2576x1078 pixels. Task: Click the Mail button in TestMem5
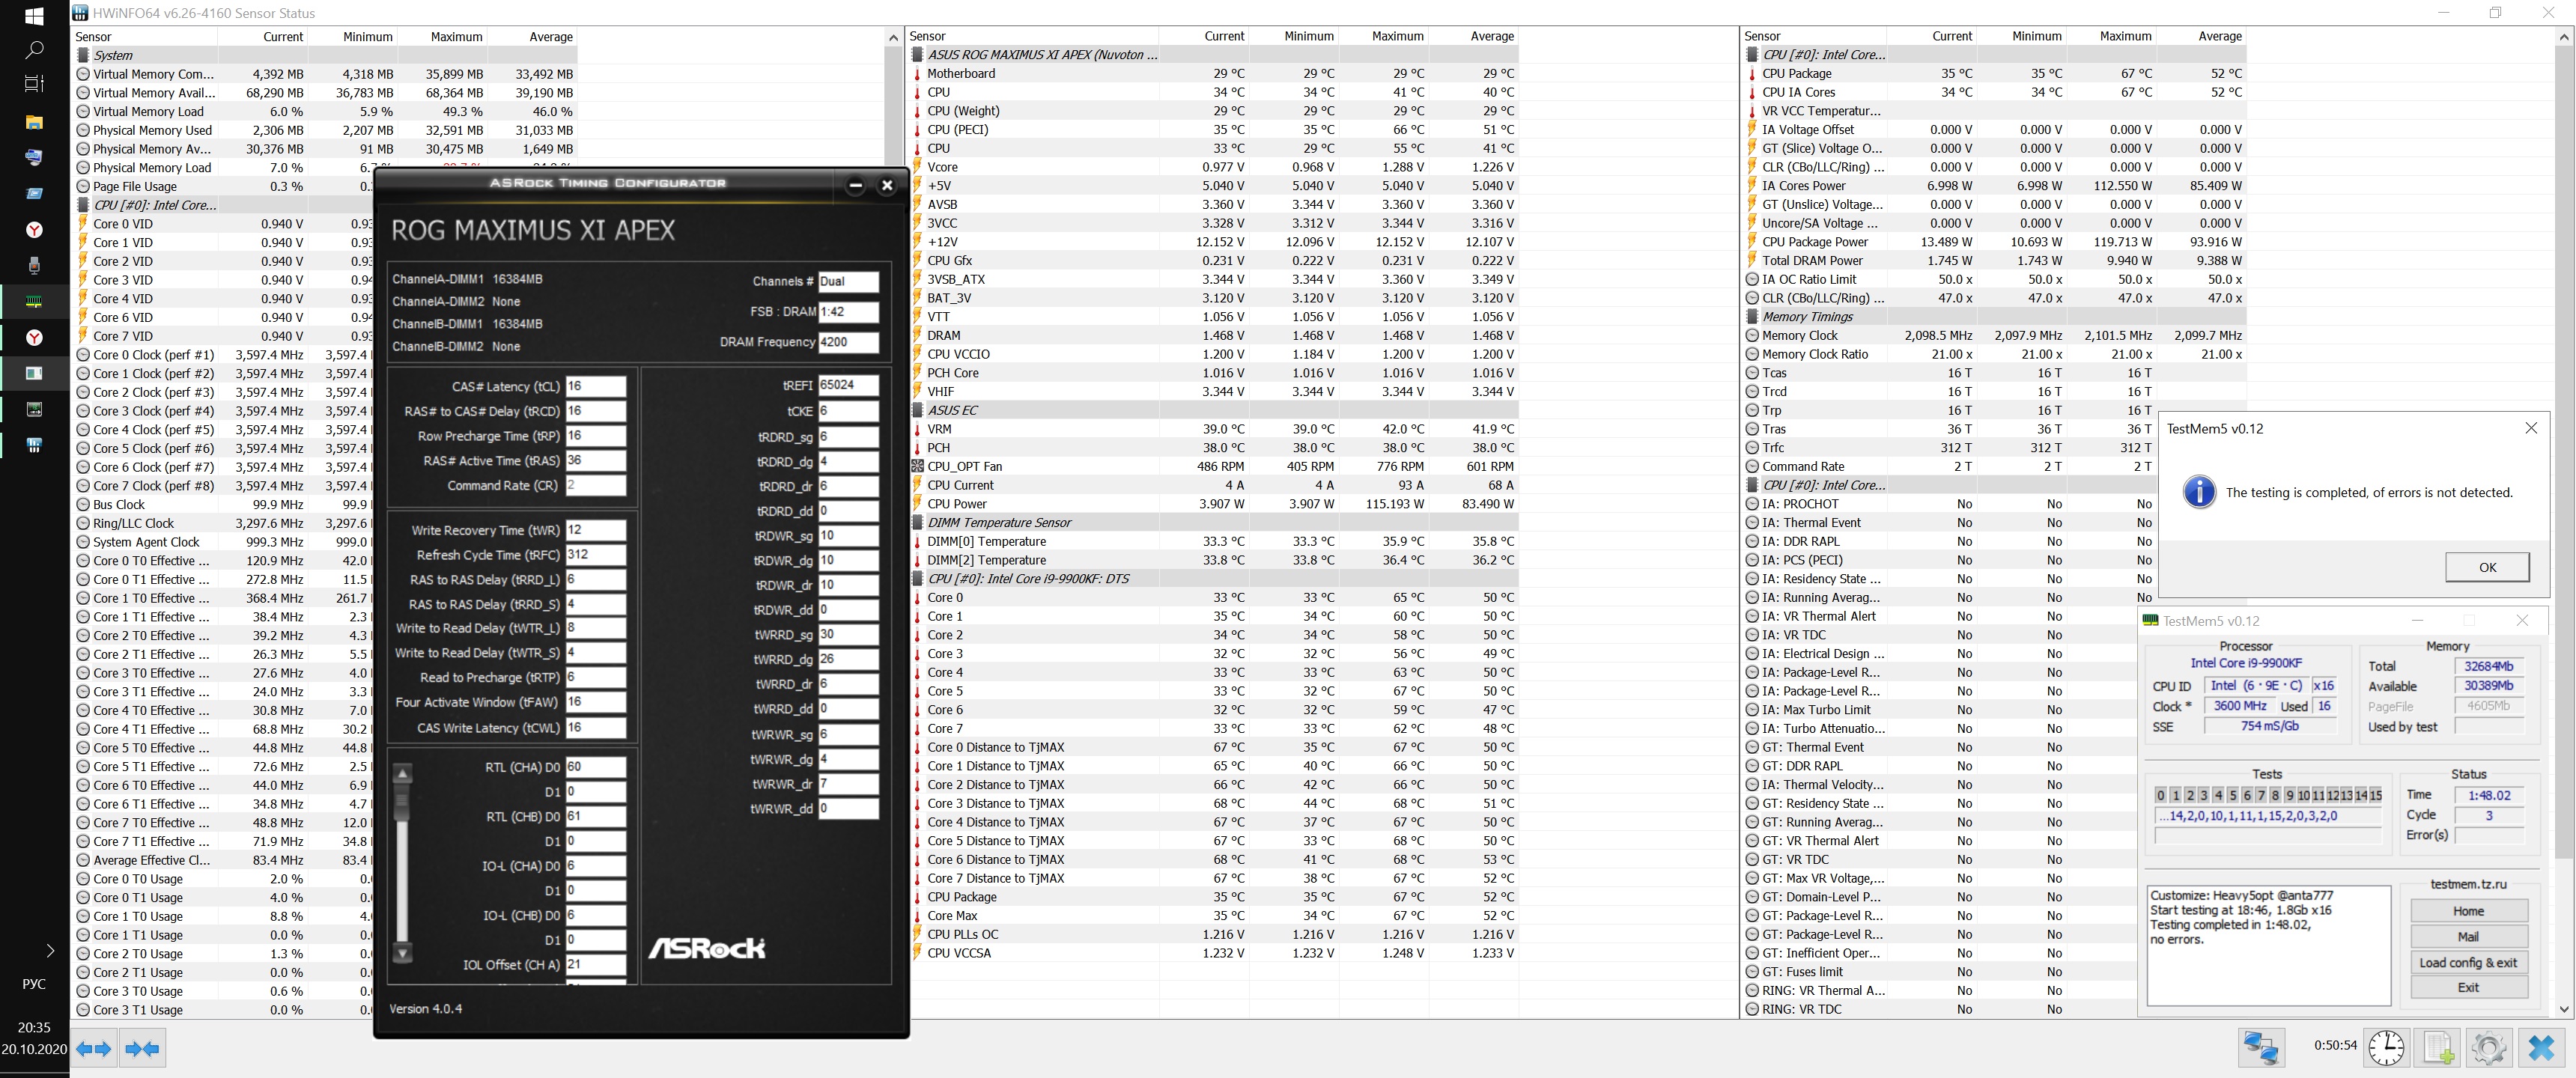click(2468, 937)
